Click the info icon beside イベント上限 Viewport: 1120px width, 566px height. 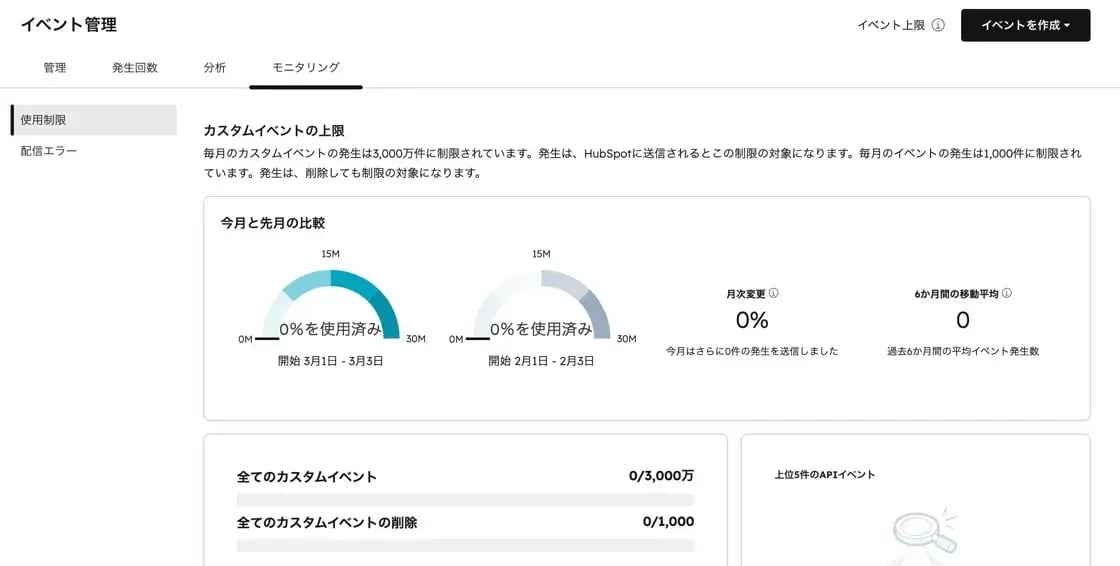point(938,25)
